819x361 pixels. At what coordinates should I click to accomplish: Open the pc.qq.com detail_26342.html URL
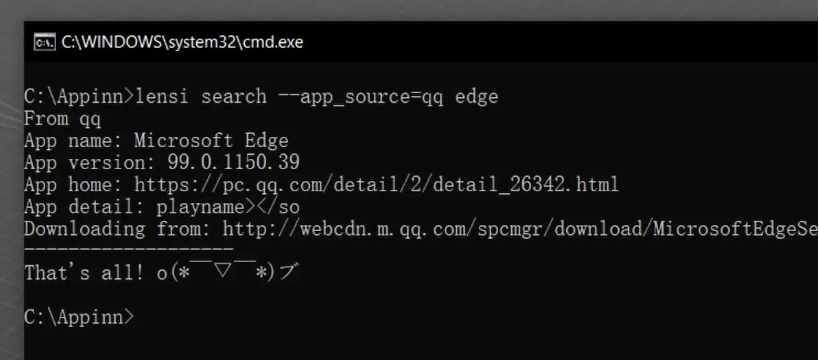coord(376,184)
